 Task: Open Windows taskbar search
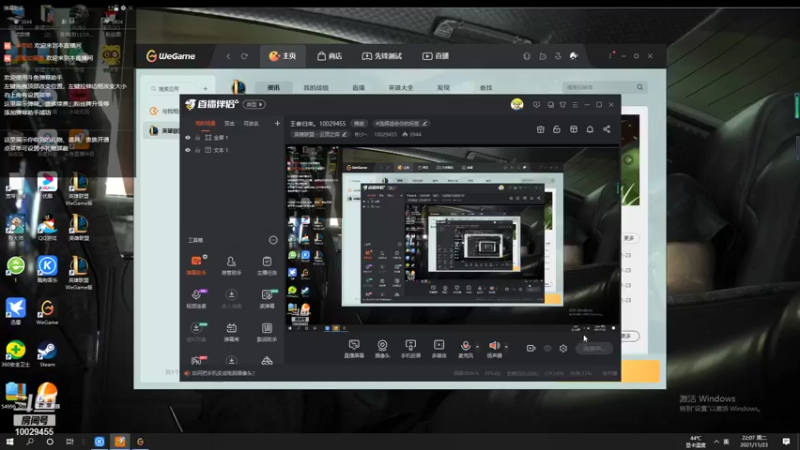(30, 441)
